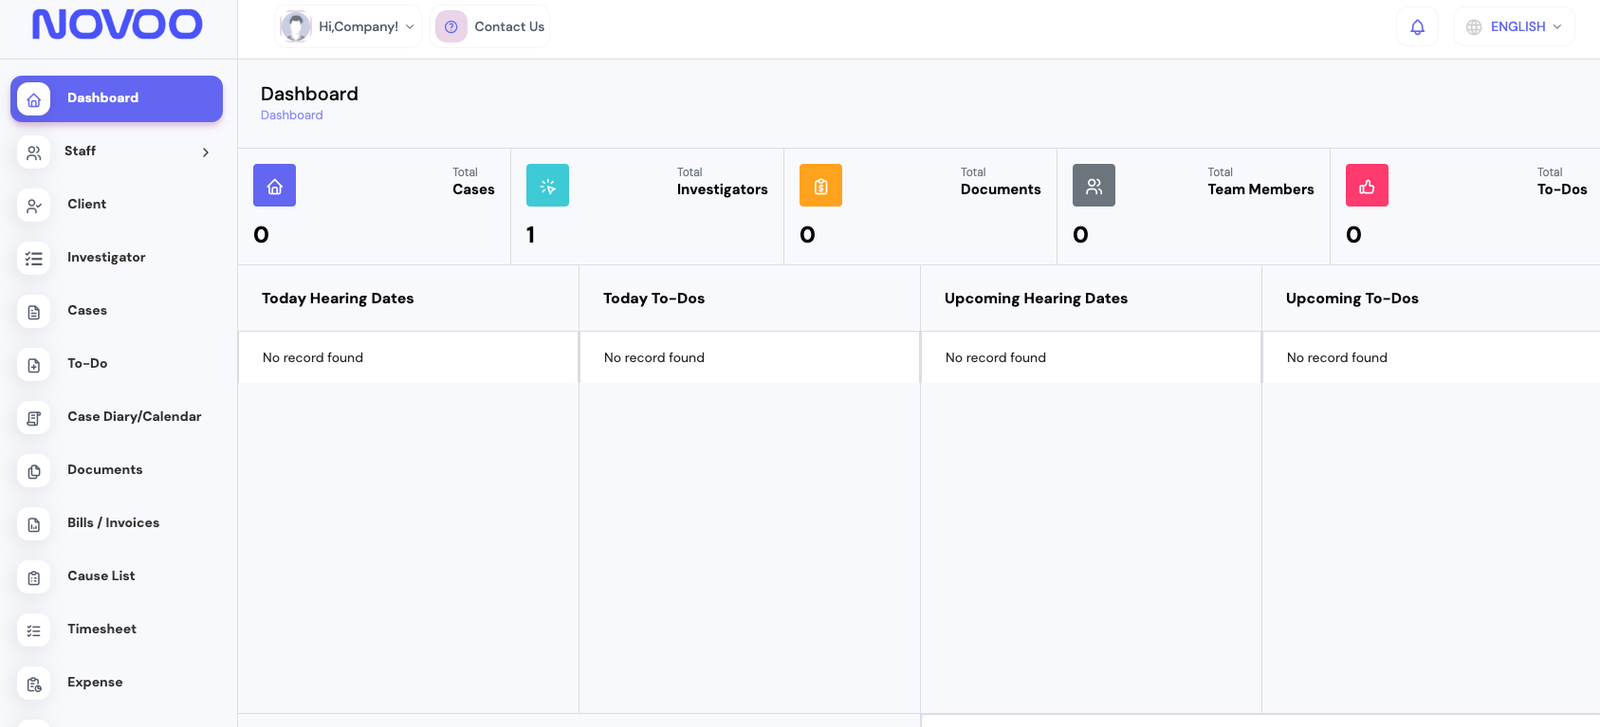Select Bills / Invoices menu item
Image resolution: width=1600 pixels, height=727 pixels.
coord(113,523)
